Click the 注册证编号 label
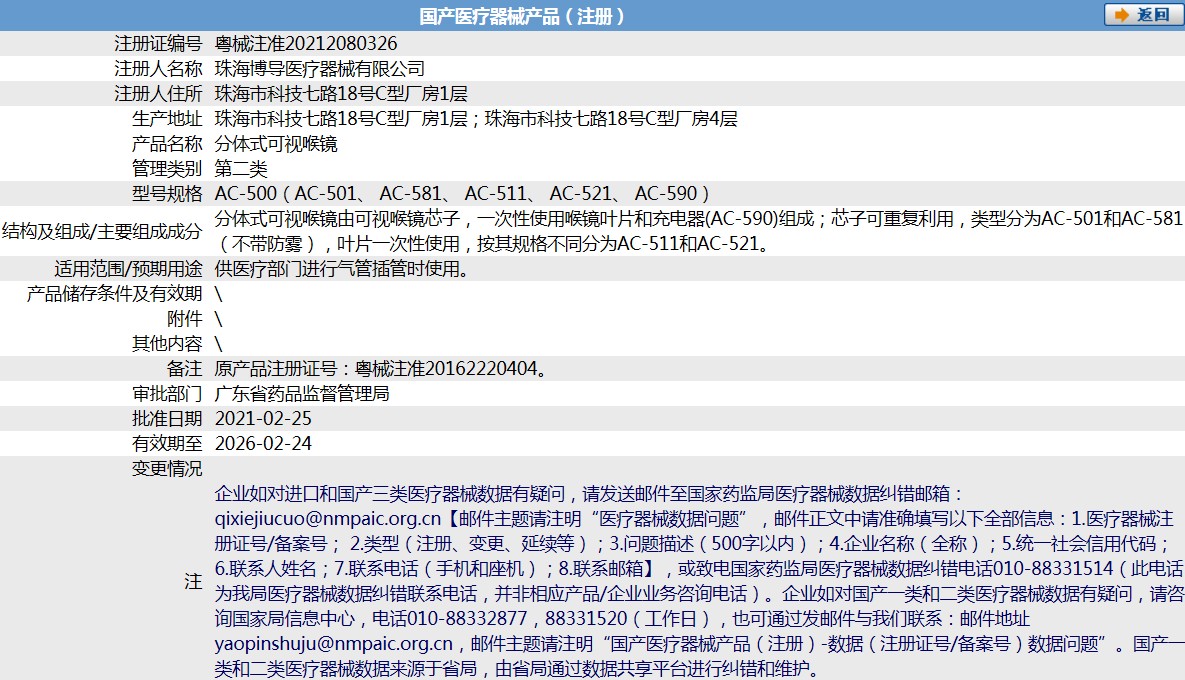Image resolution: width=1185 pixels, height=680 pixels. (x=158, y=44)
